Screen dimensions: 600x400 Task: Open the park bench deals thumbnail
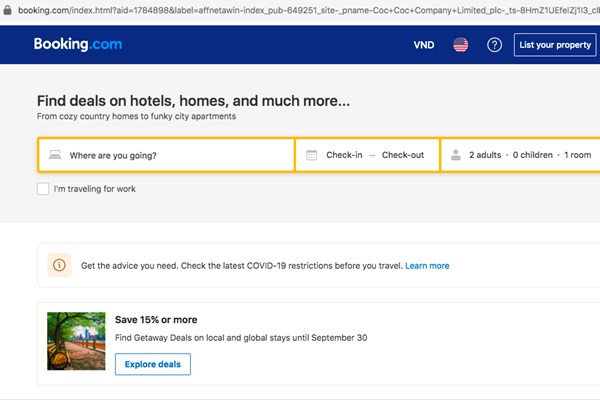(76, 341)
